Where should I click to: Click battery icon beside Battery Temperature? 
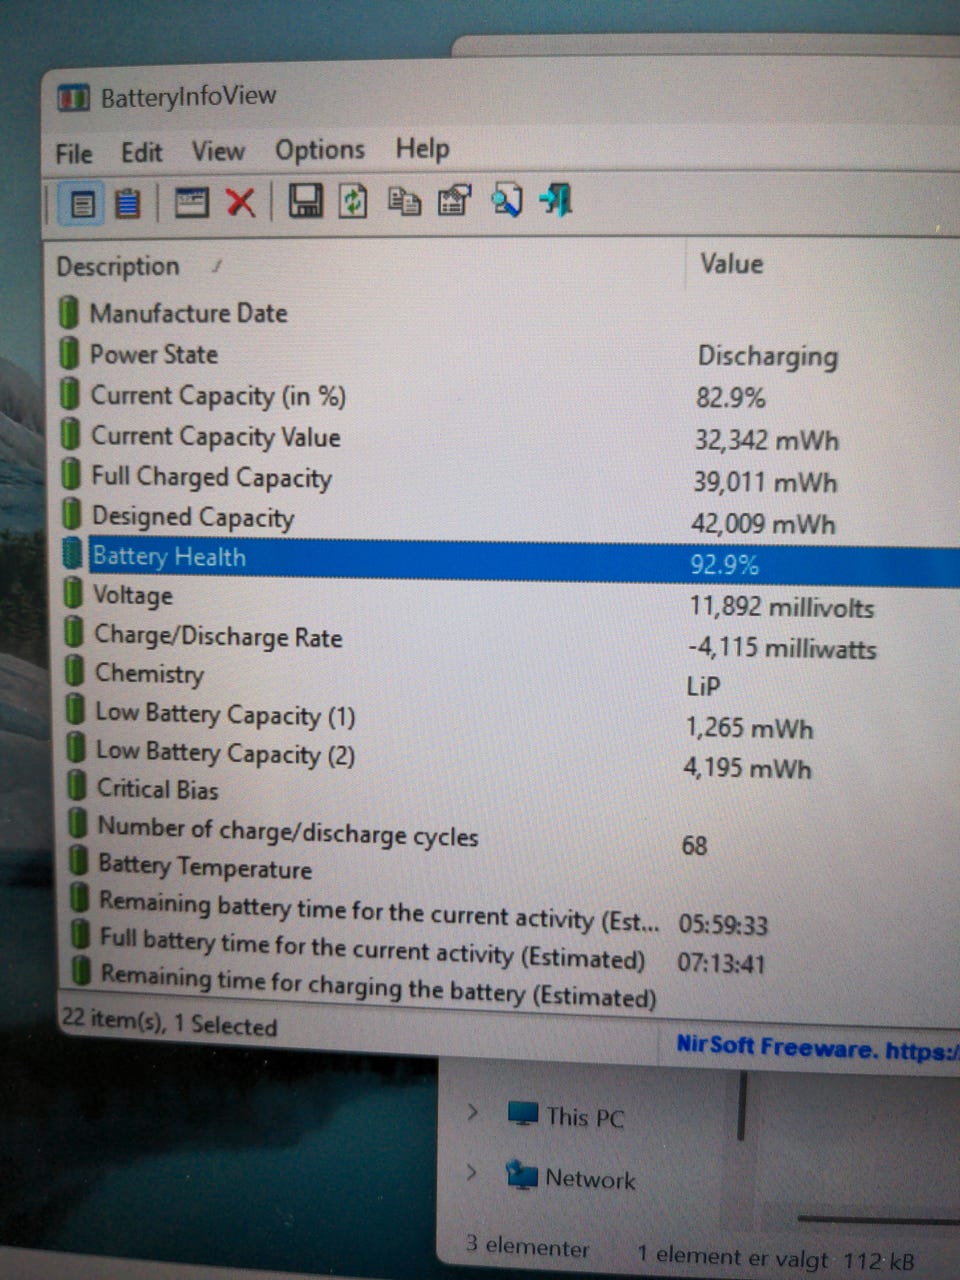[x=78, y=862]
